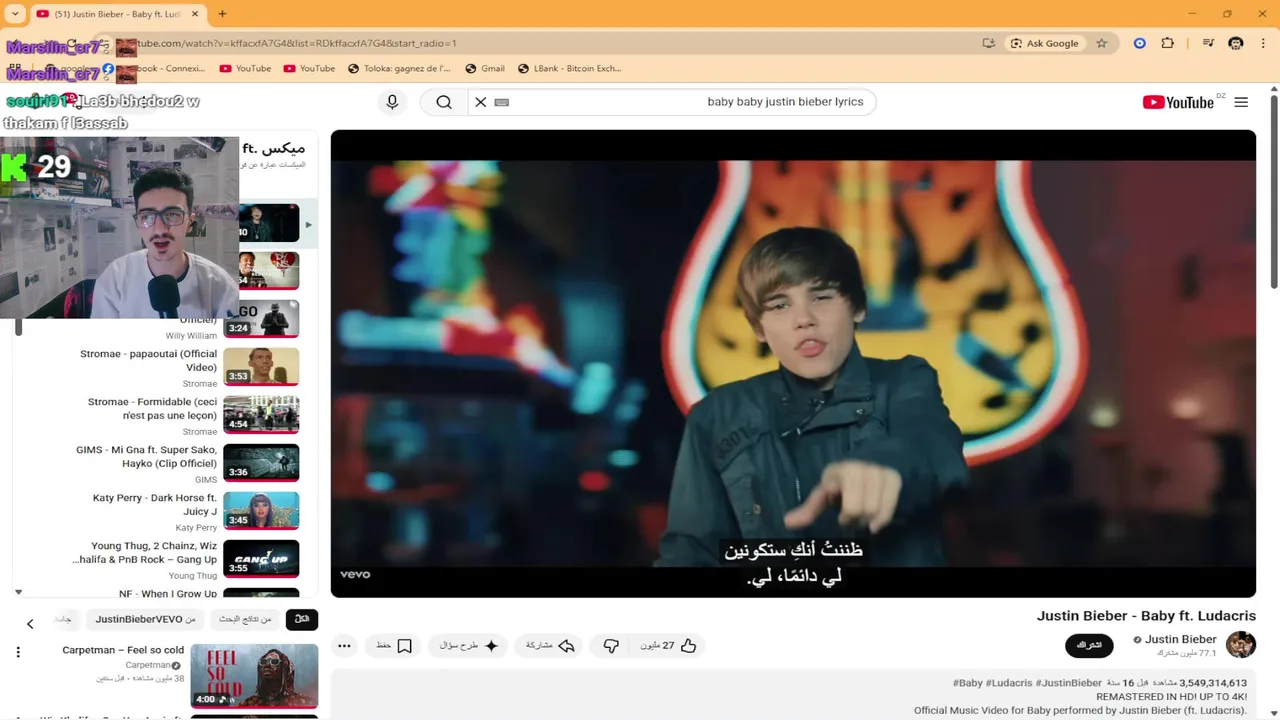This screenshot has width=1280, height=720.
Task: Open the Chrome media control icon
Action: [1208, 43]
